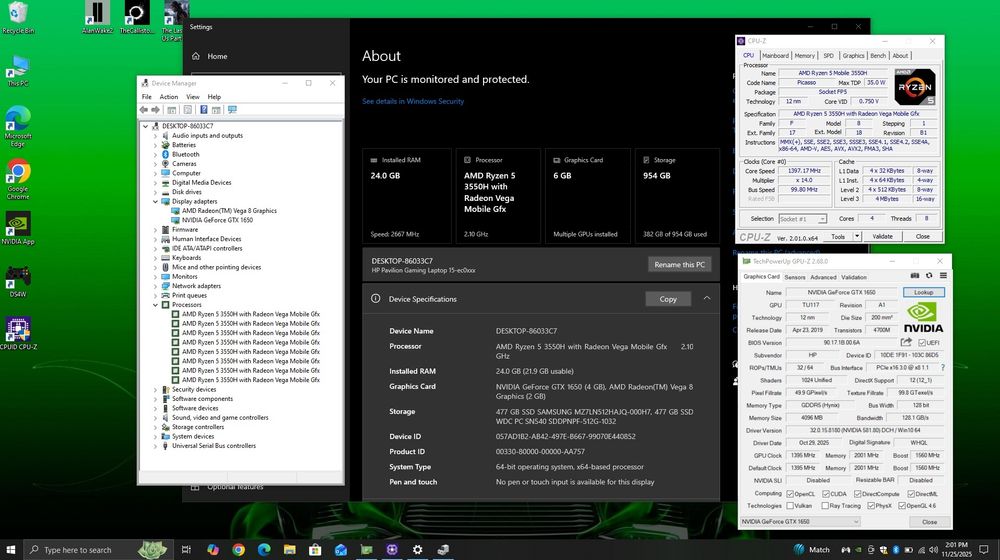Expand the Universal Serial Bus controllers node

tap(155, 446)
